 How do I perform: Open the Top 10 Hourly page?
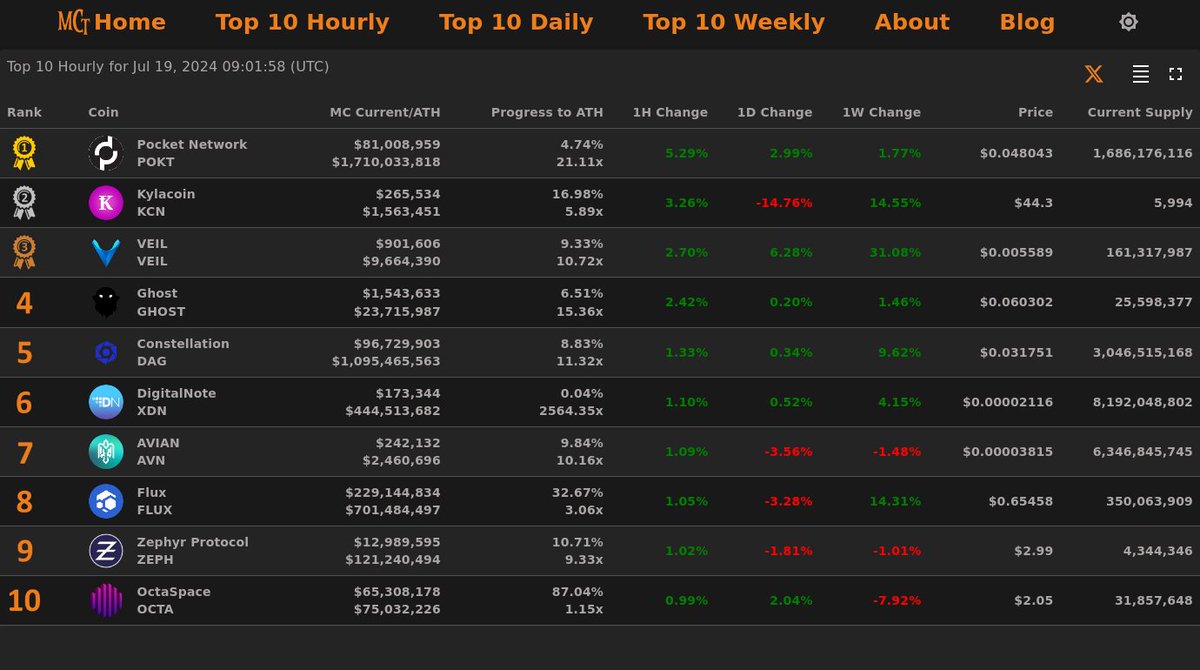[x=302, y=22]
